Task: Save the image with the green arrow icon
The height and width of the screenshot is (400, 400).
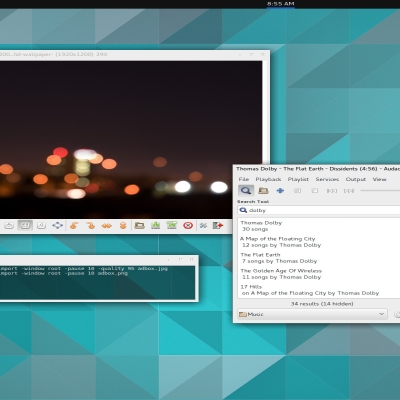Action: tap(156, 226)
